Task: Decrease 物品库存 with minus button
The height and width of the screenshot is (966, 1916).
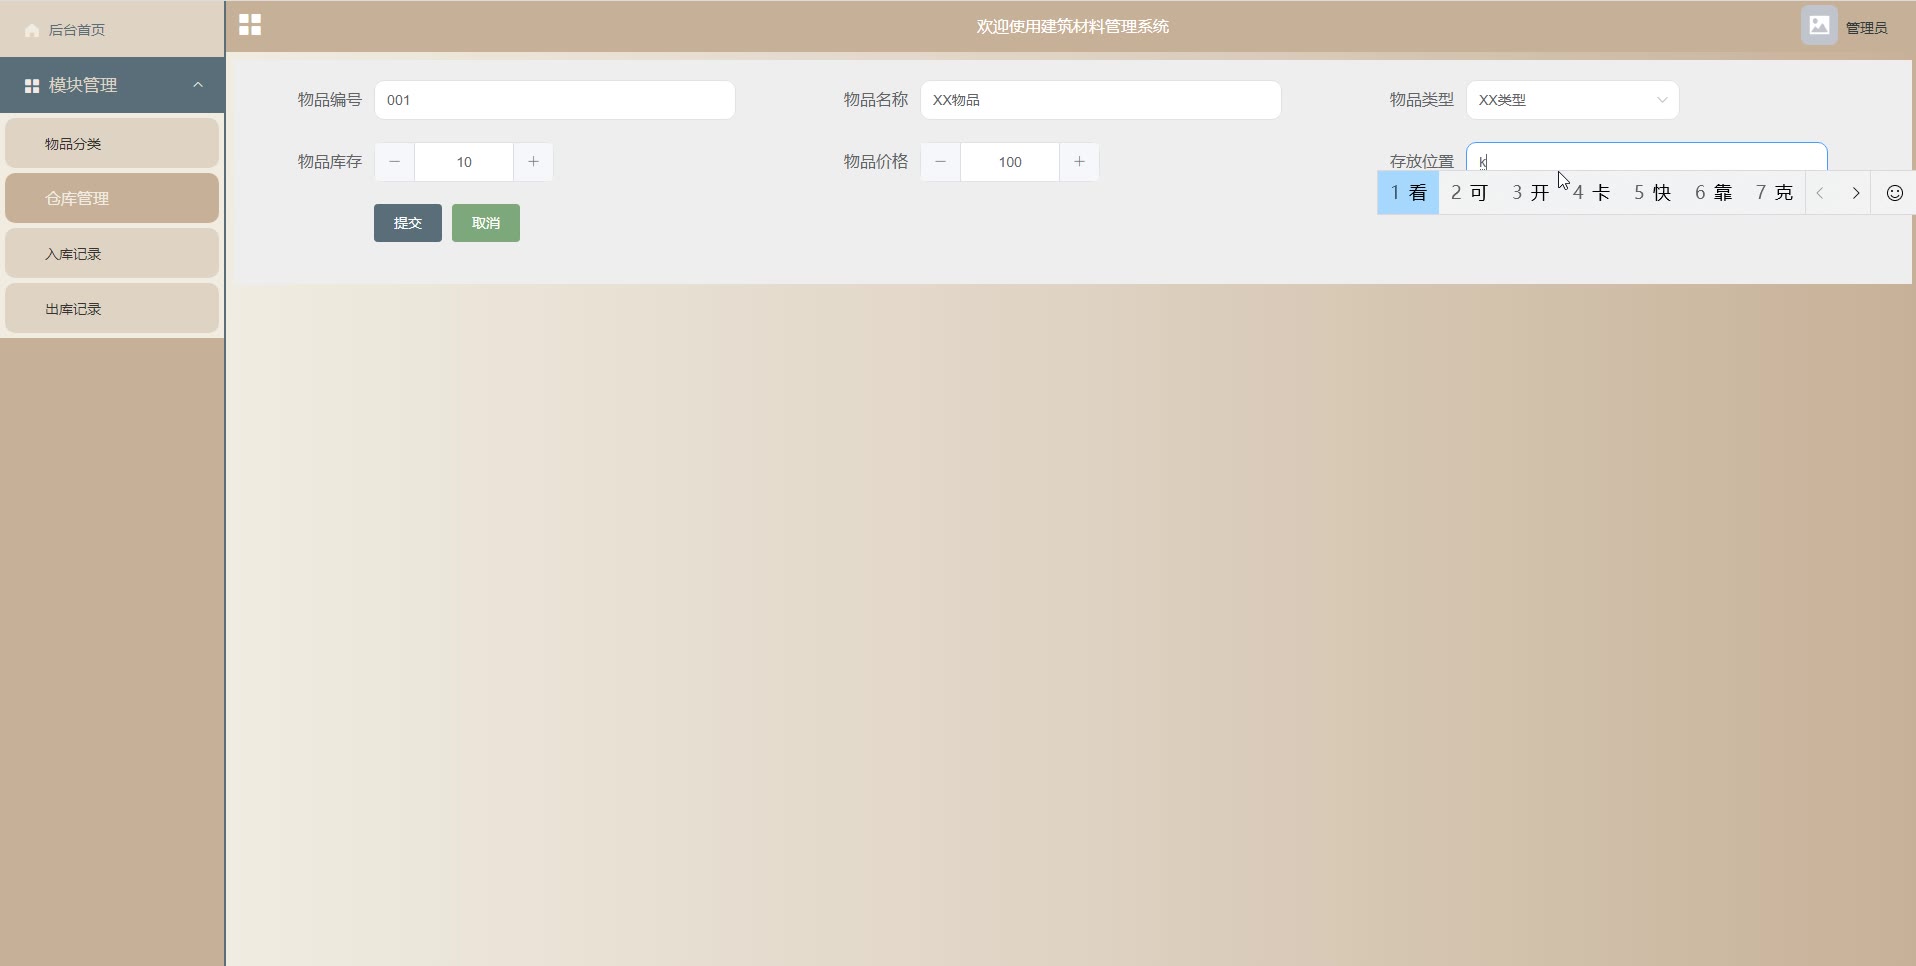Action: click(395, 162)
